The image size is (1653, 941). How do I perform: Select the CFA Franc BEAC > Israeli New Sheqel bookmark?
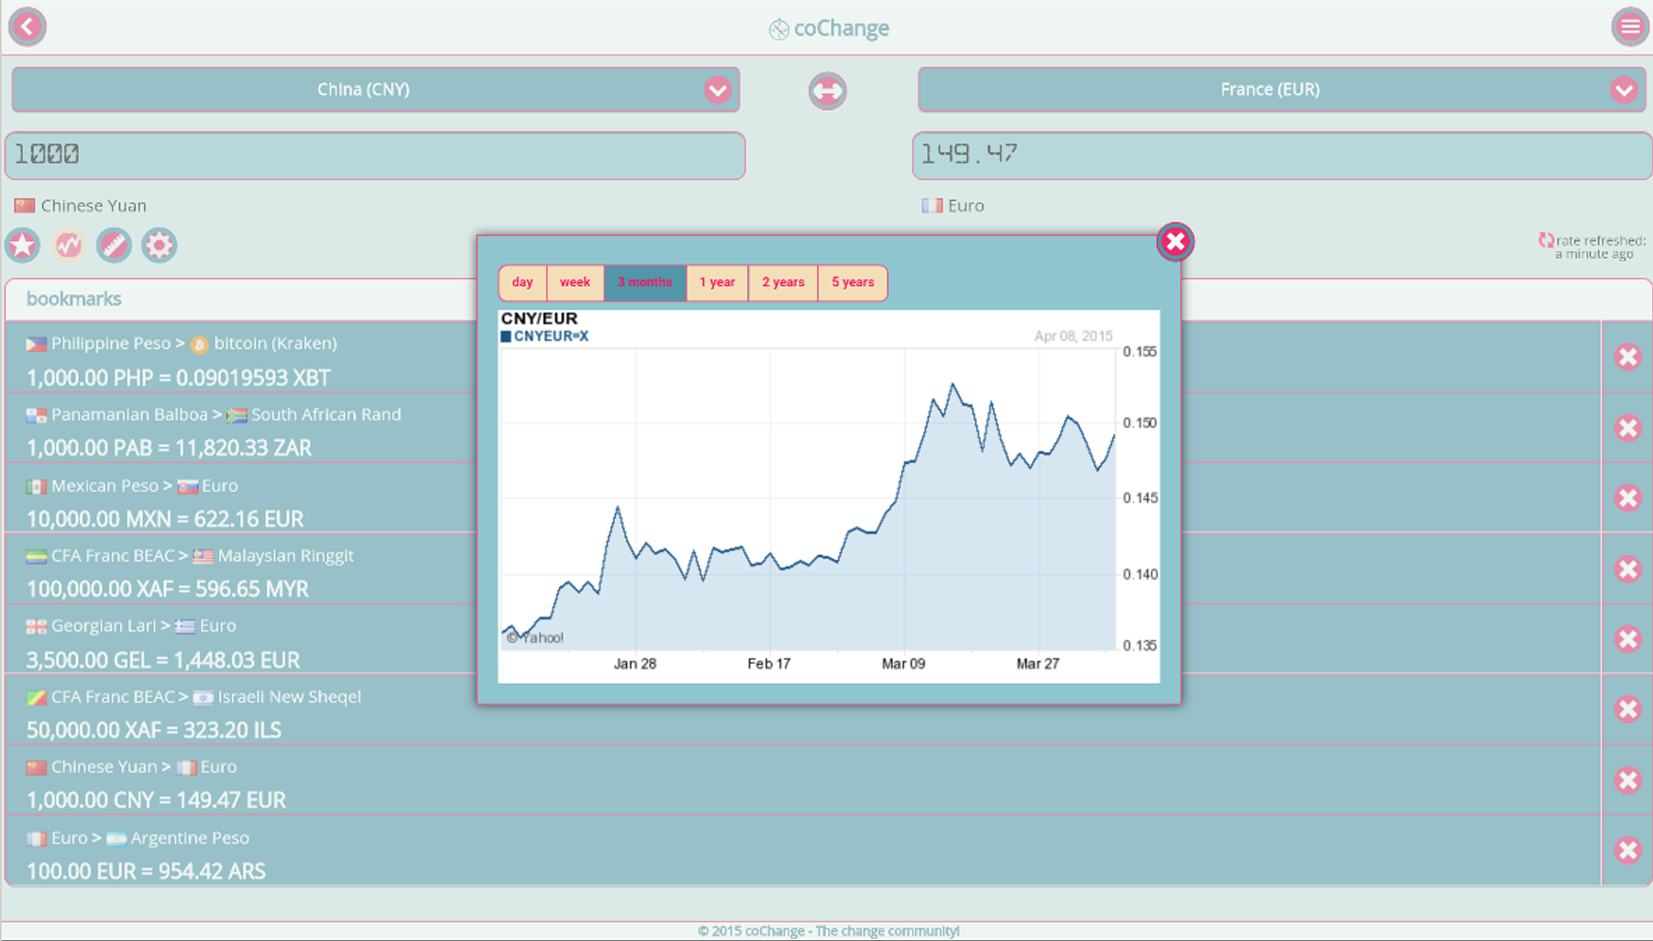click(x=803, y=710)
